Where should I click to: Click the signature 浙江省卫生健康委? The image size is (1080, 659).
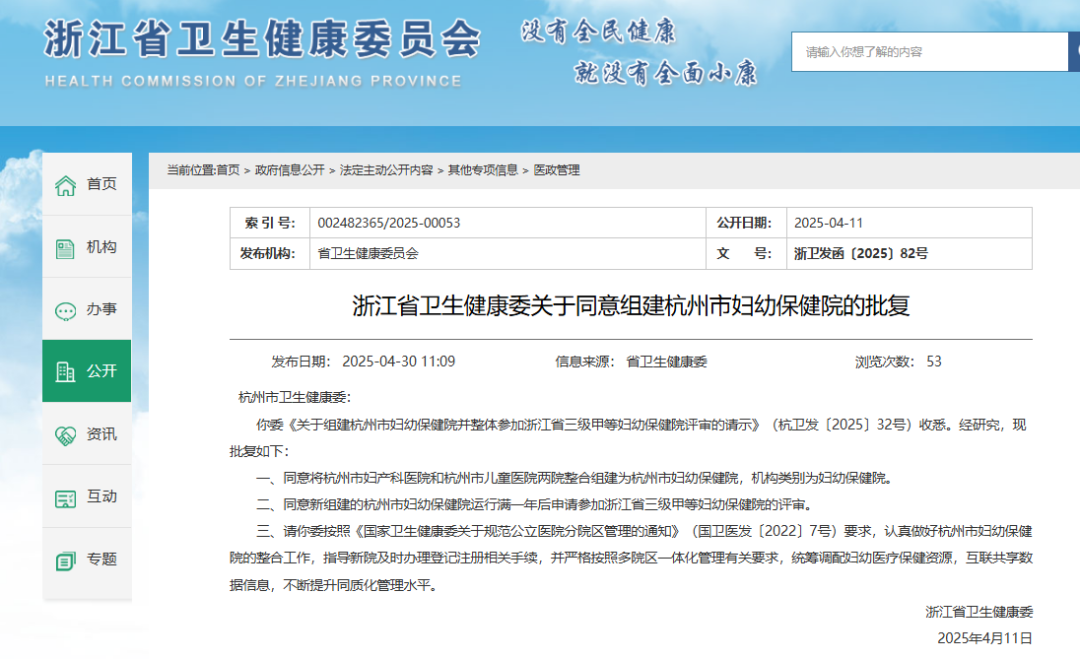[979, 612]
